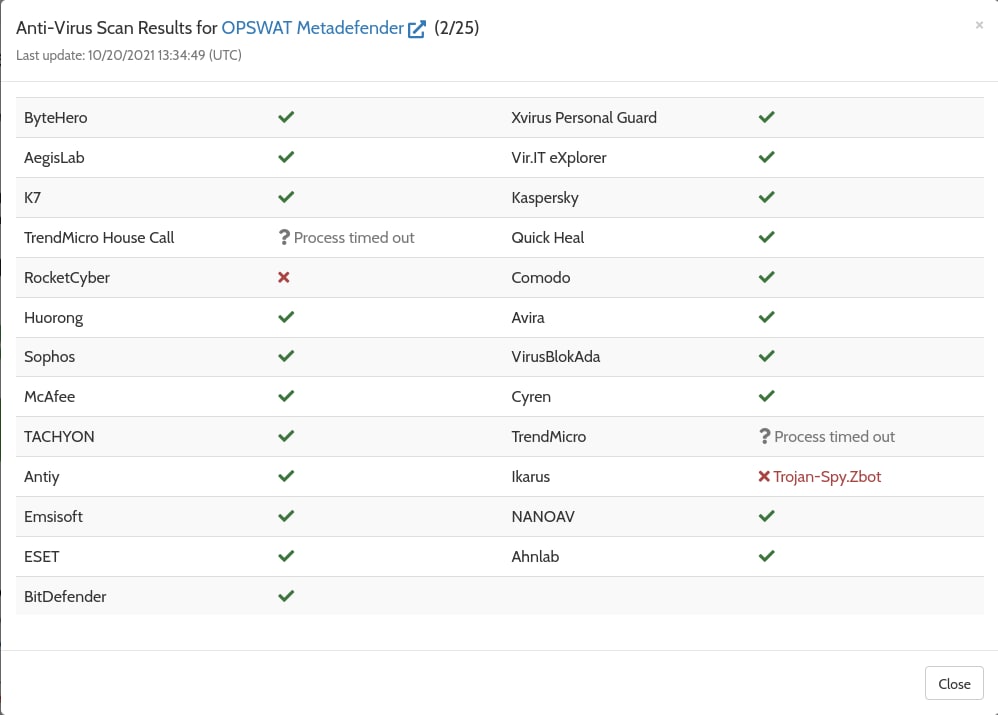Close the scan results dialog

[954, 684]
